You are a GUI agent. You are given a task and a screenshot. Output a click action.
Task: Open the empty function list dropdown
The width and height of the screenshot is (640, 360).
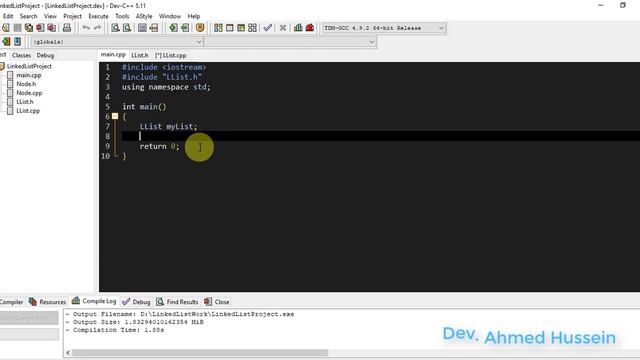(x=290, y=42)
